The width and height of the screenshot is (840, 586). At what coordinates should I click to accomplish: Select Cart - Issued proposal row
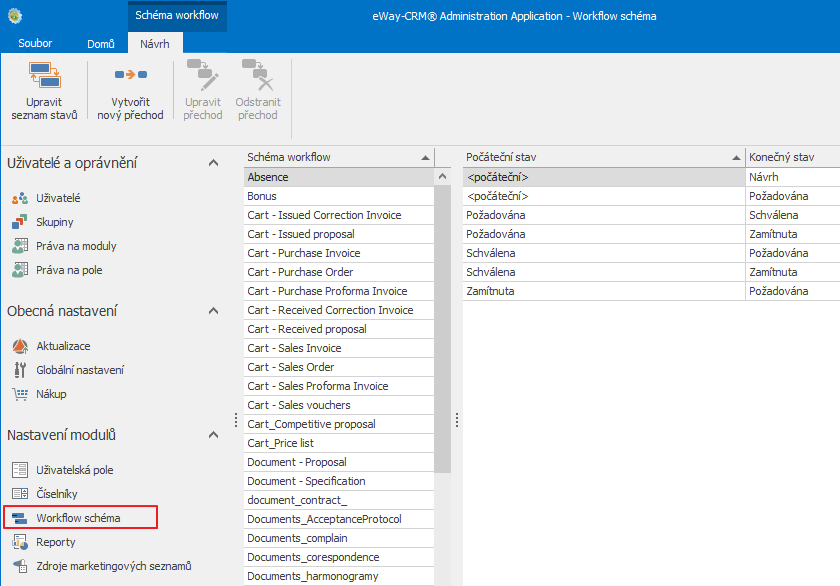click(339, 234)
